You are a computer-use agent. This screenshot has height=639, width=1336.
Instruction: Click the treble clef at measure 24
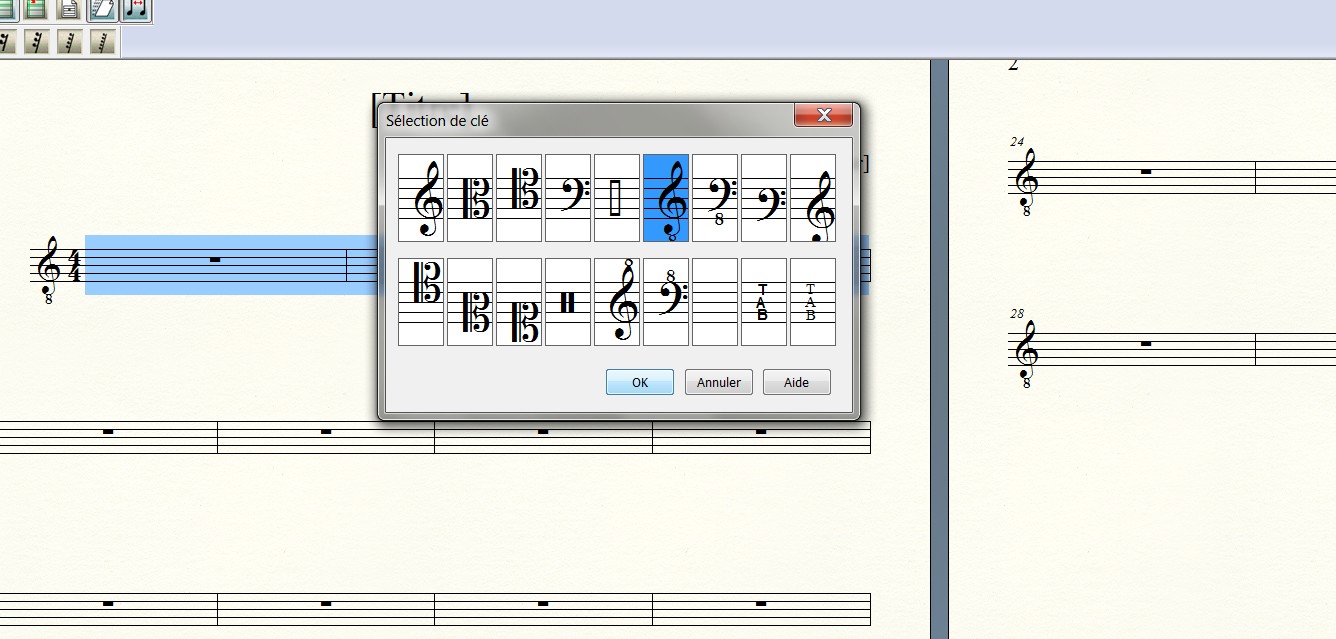point(1026,178)
